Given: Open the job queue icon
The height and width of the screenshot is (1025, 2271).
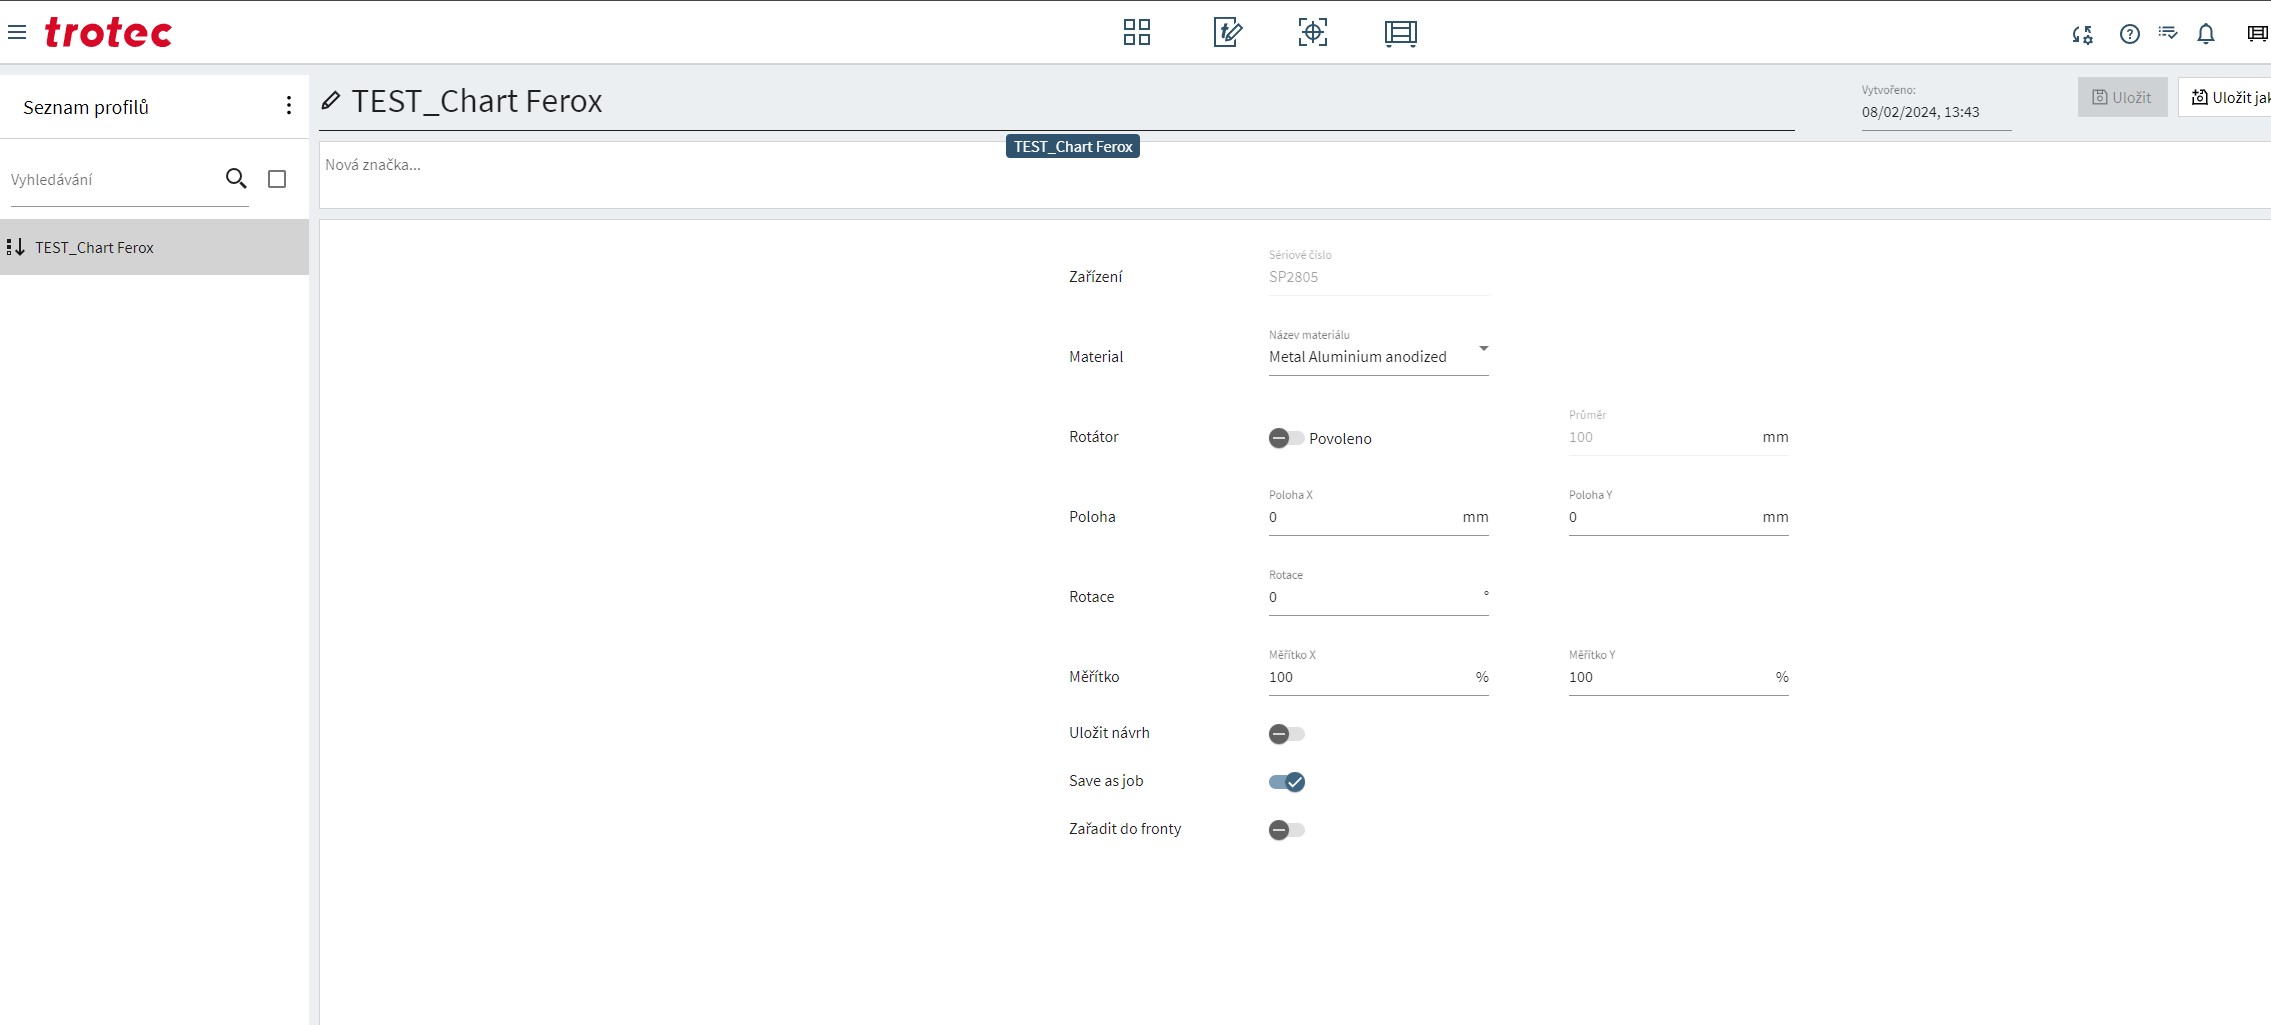Looking at the screenshot, I should [1400, 33].
